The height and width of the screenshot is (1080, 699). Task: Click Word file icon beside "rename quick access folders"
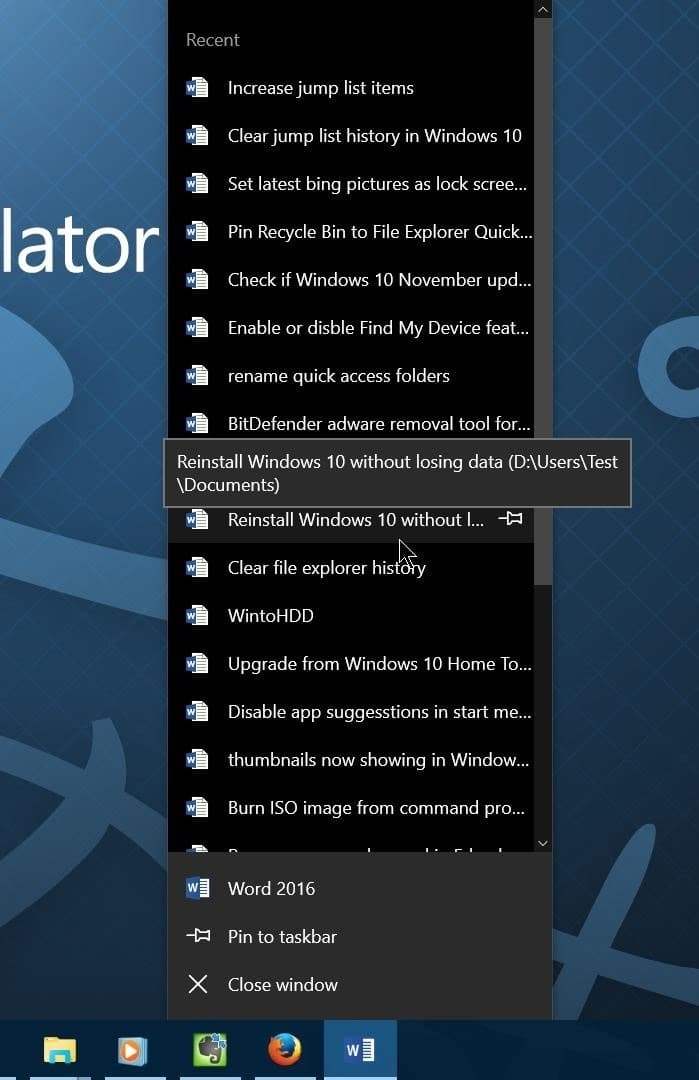pyautogui.click(x=198, y=375)
